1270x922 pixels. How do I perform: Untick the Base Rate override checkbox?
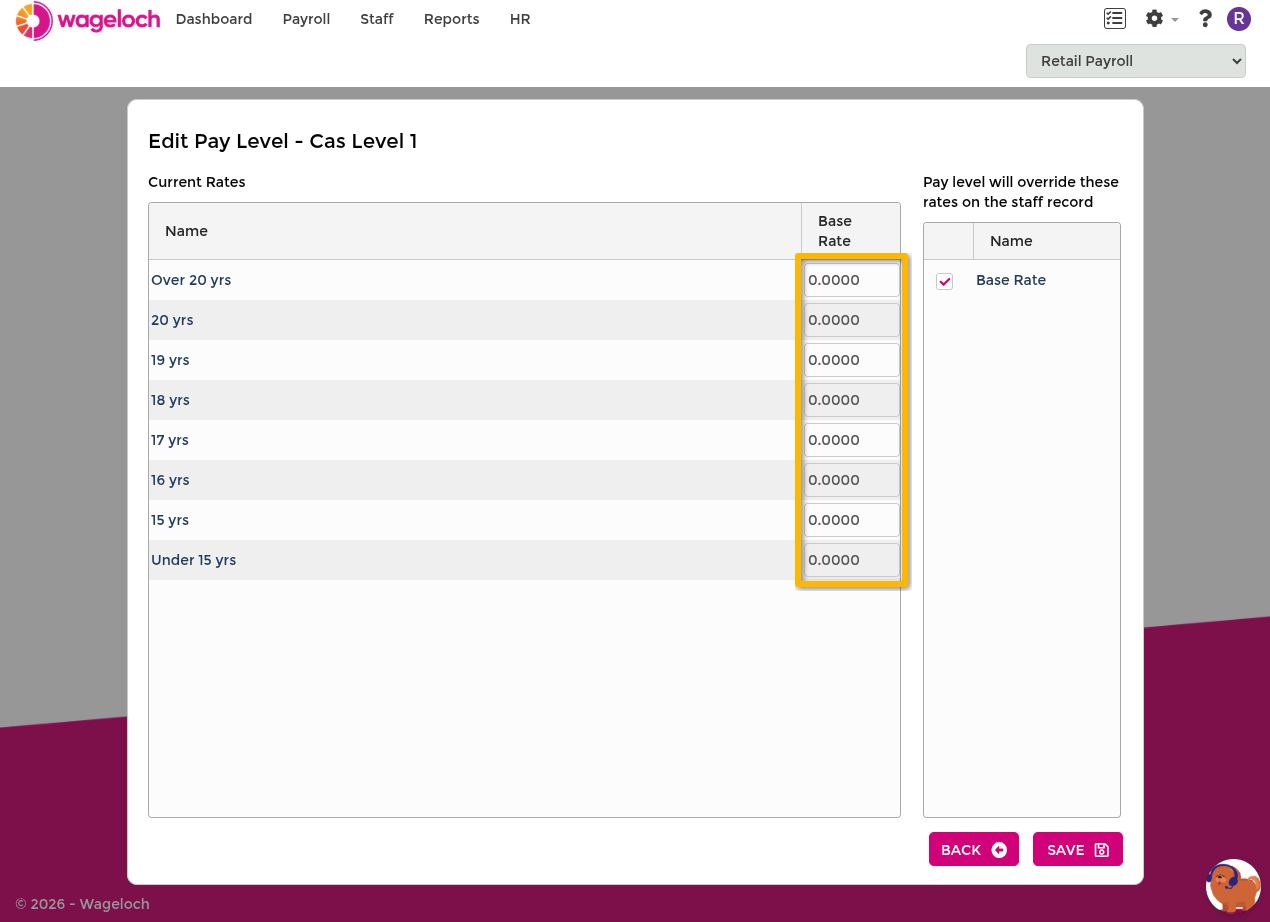point(944,281)
